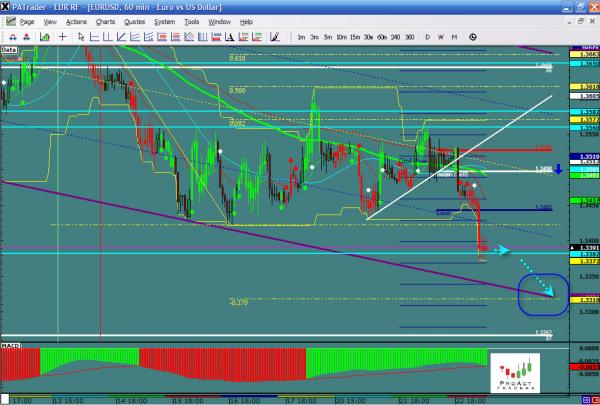The height and width of the screenshot is (405, 600).
Task: Toggle the Daily 'D' timeframe
Action: (427, 36)
